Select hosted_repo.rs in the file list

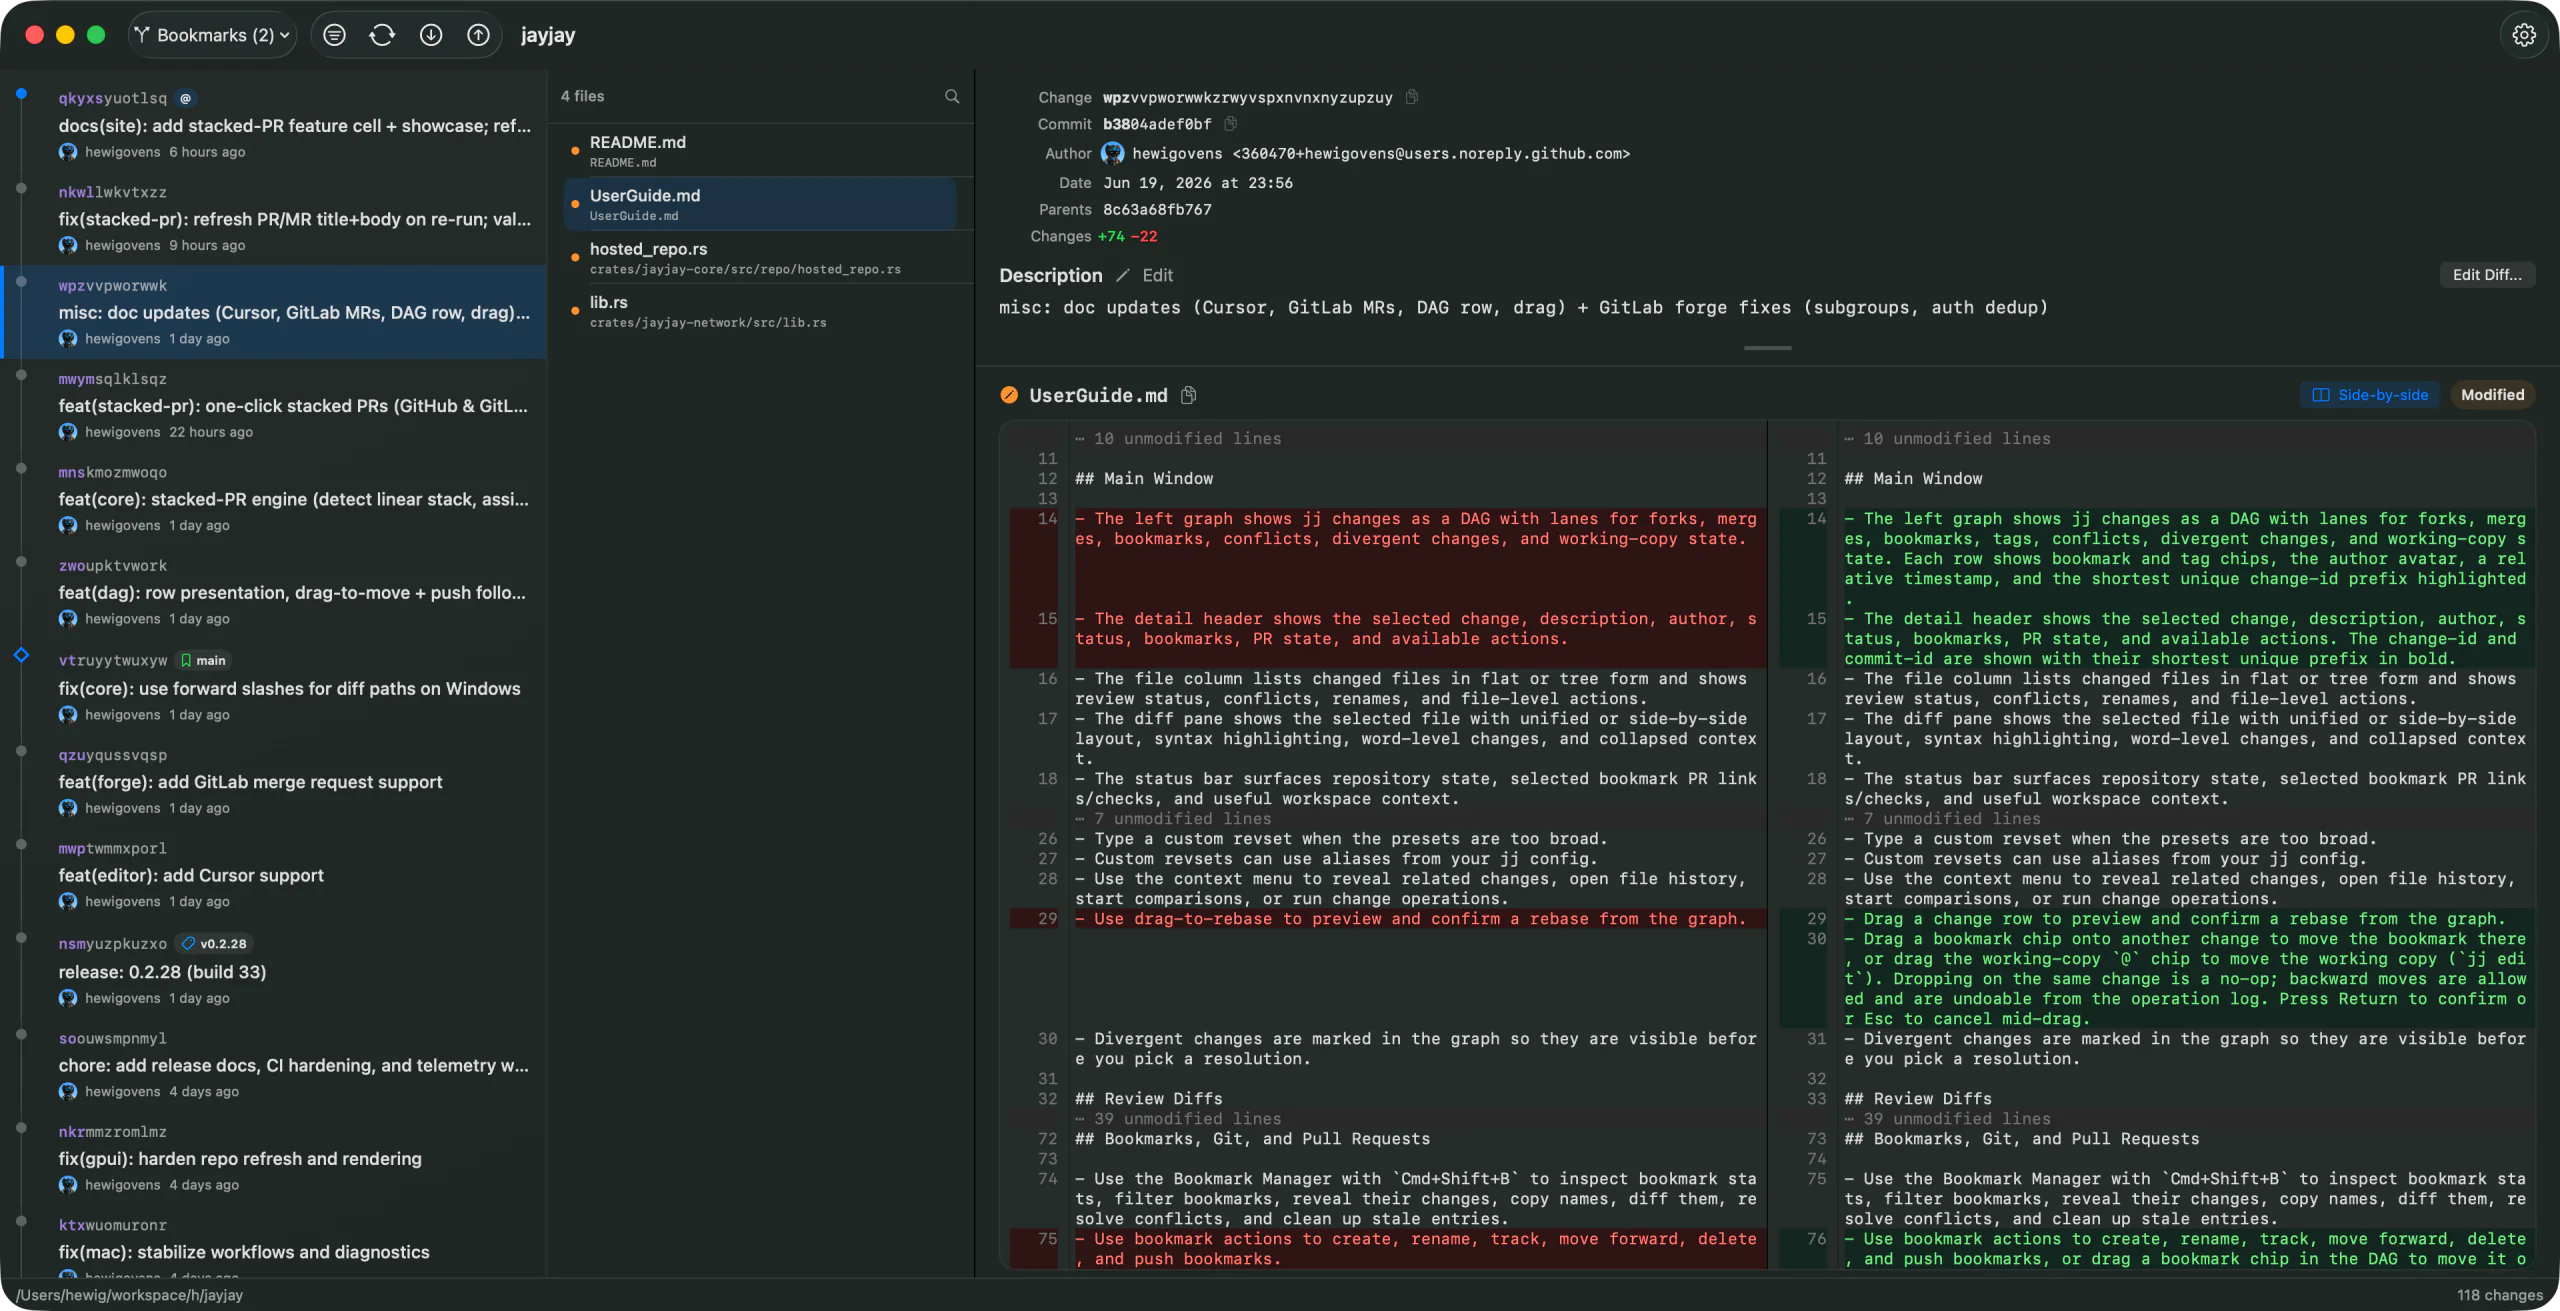click(x=760, y=258)
